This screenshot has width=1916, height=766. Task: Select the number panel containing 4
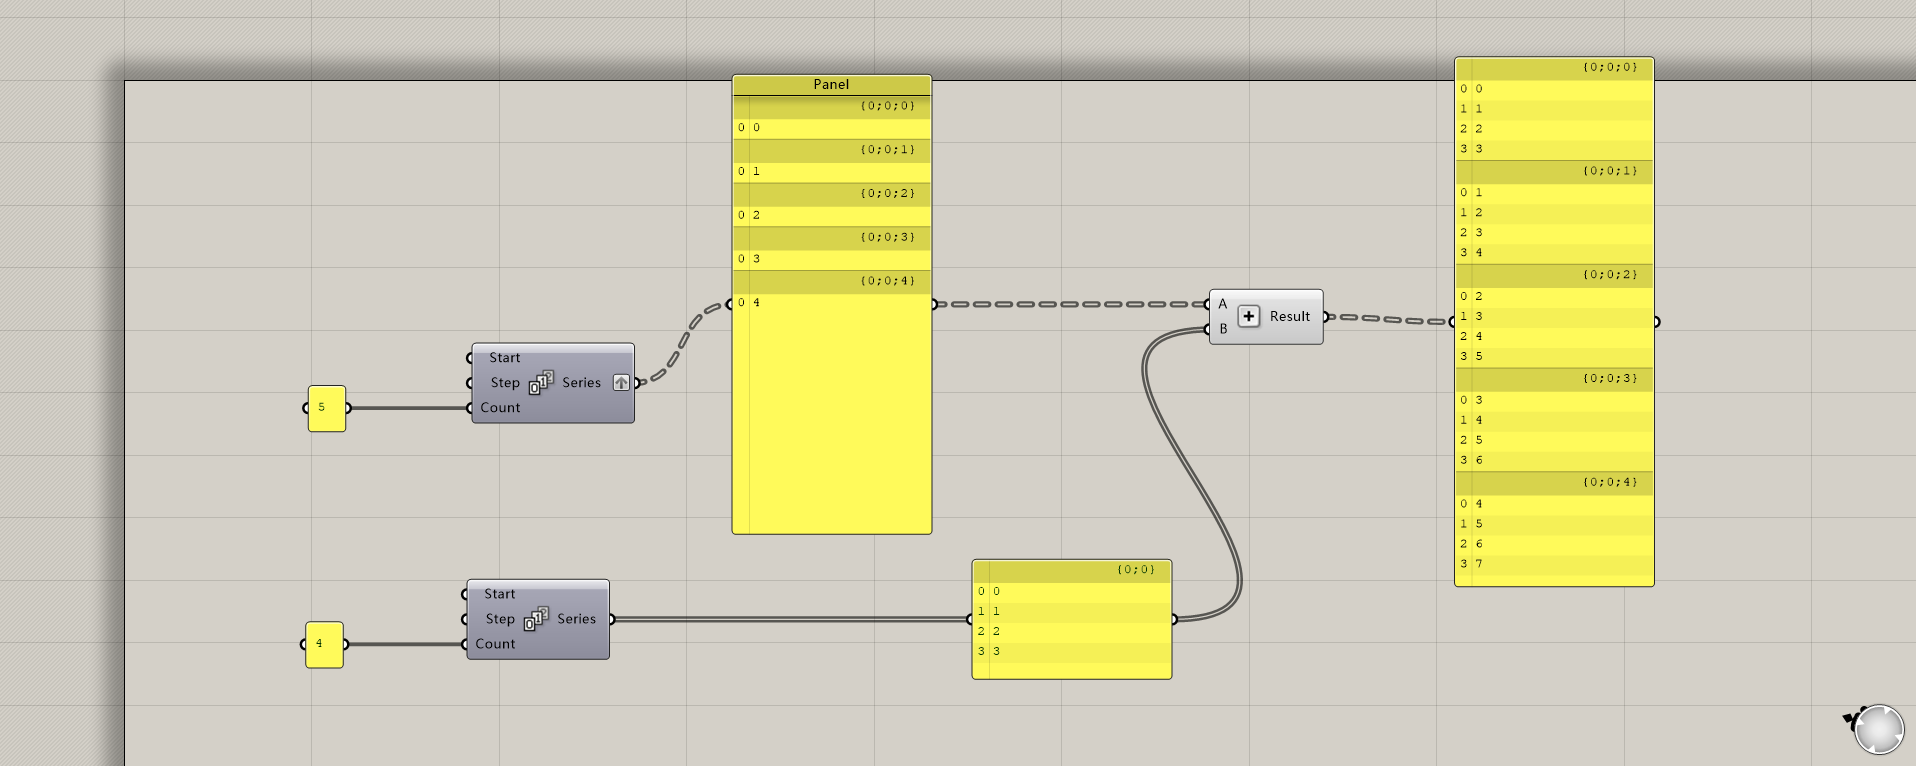pos(324,645)
